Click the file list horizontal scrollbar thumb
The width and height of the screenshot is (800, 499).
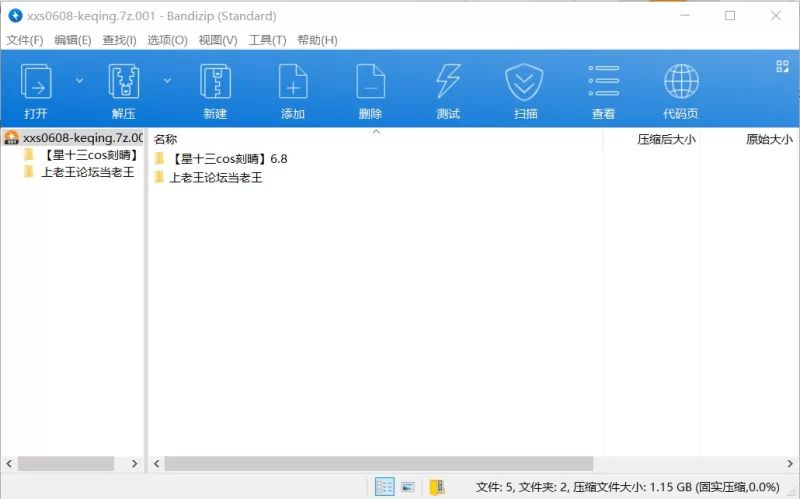[379, 463]
